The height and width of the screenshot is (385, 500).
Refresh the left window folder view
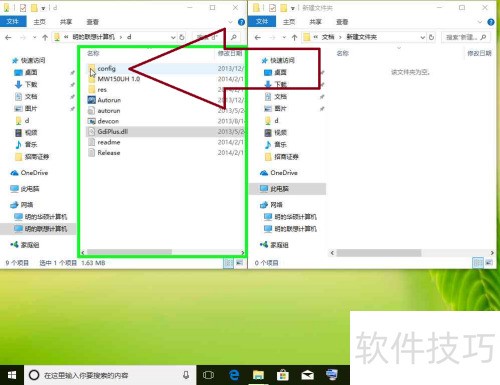tap(182, 37)
